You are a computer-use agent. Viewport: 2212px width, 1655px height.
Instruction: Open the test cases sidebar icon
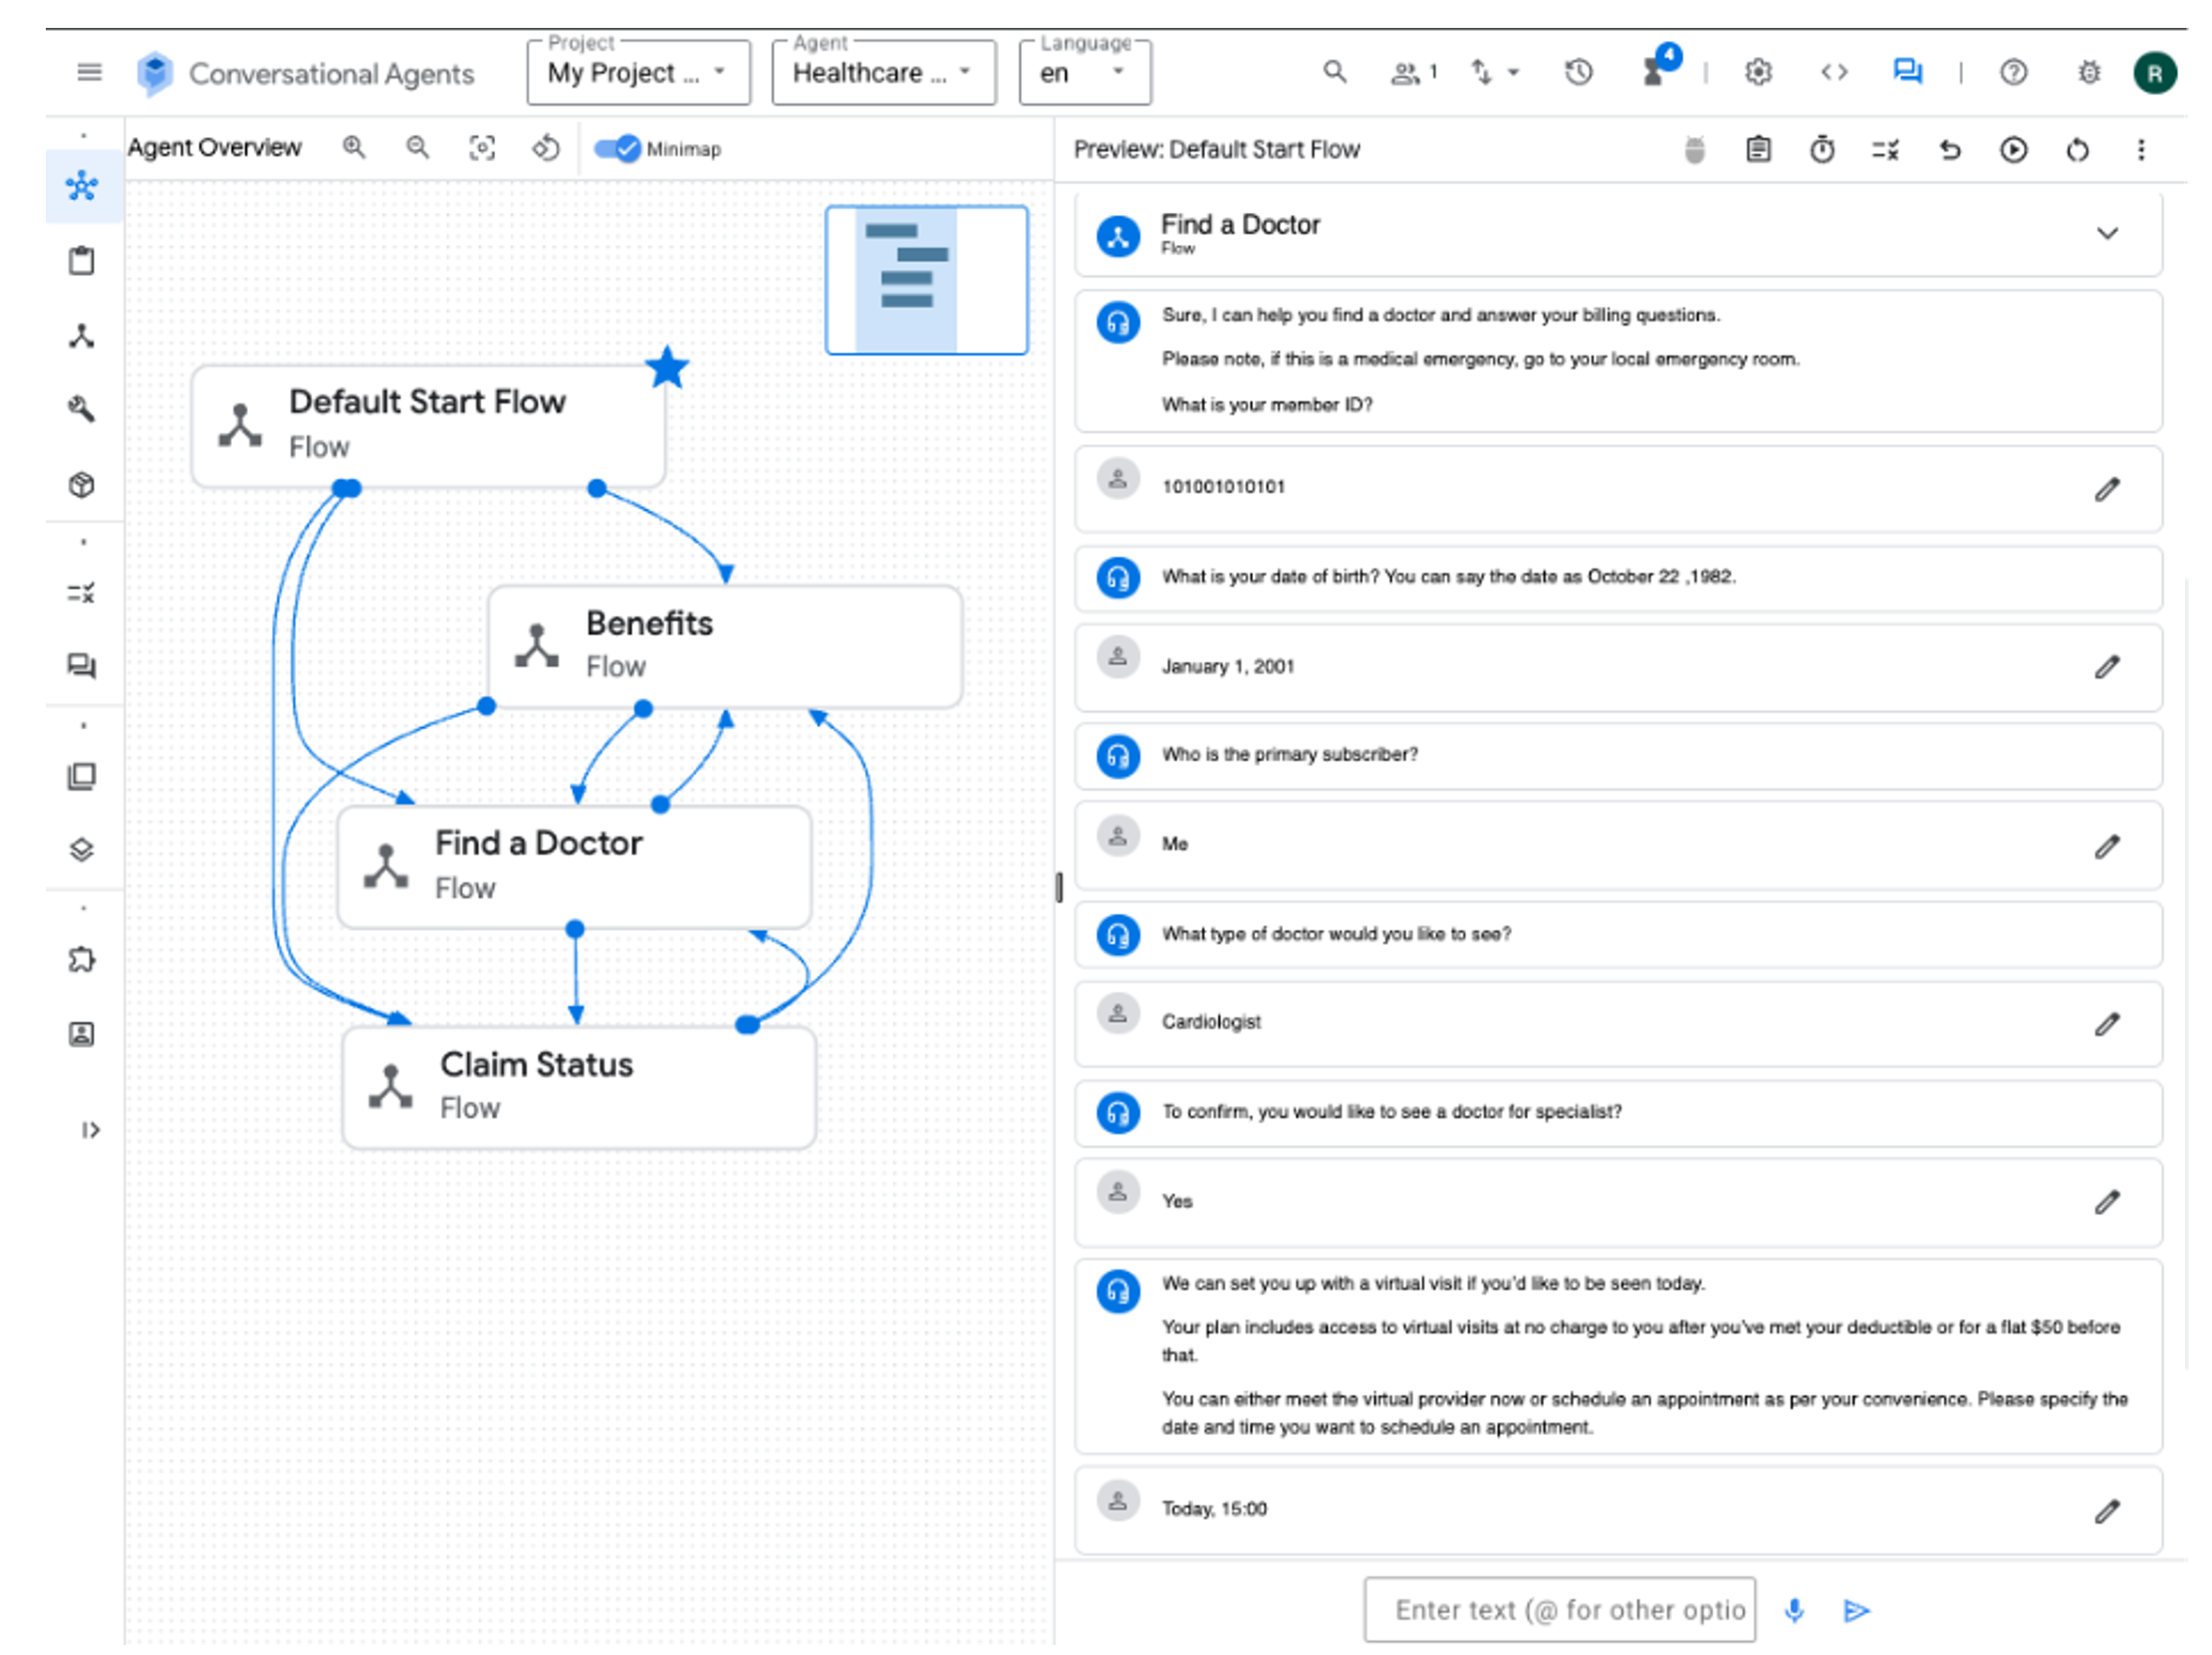point(82,593)
